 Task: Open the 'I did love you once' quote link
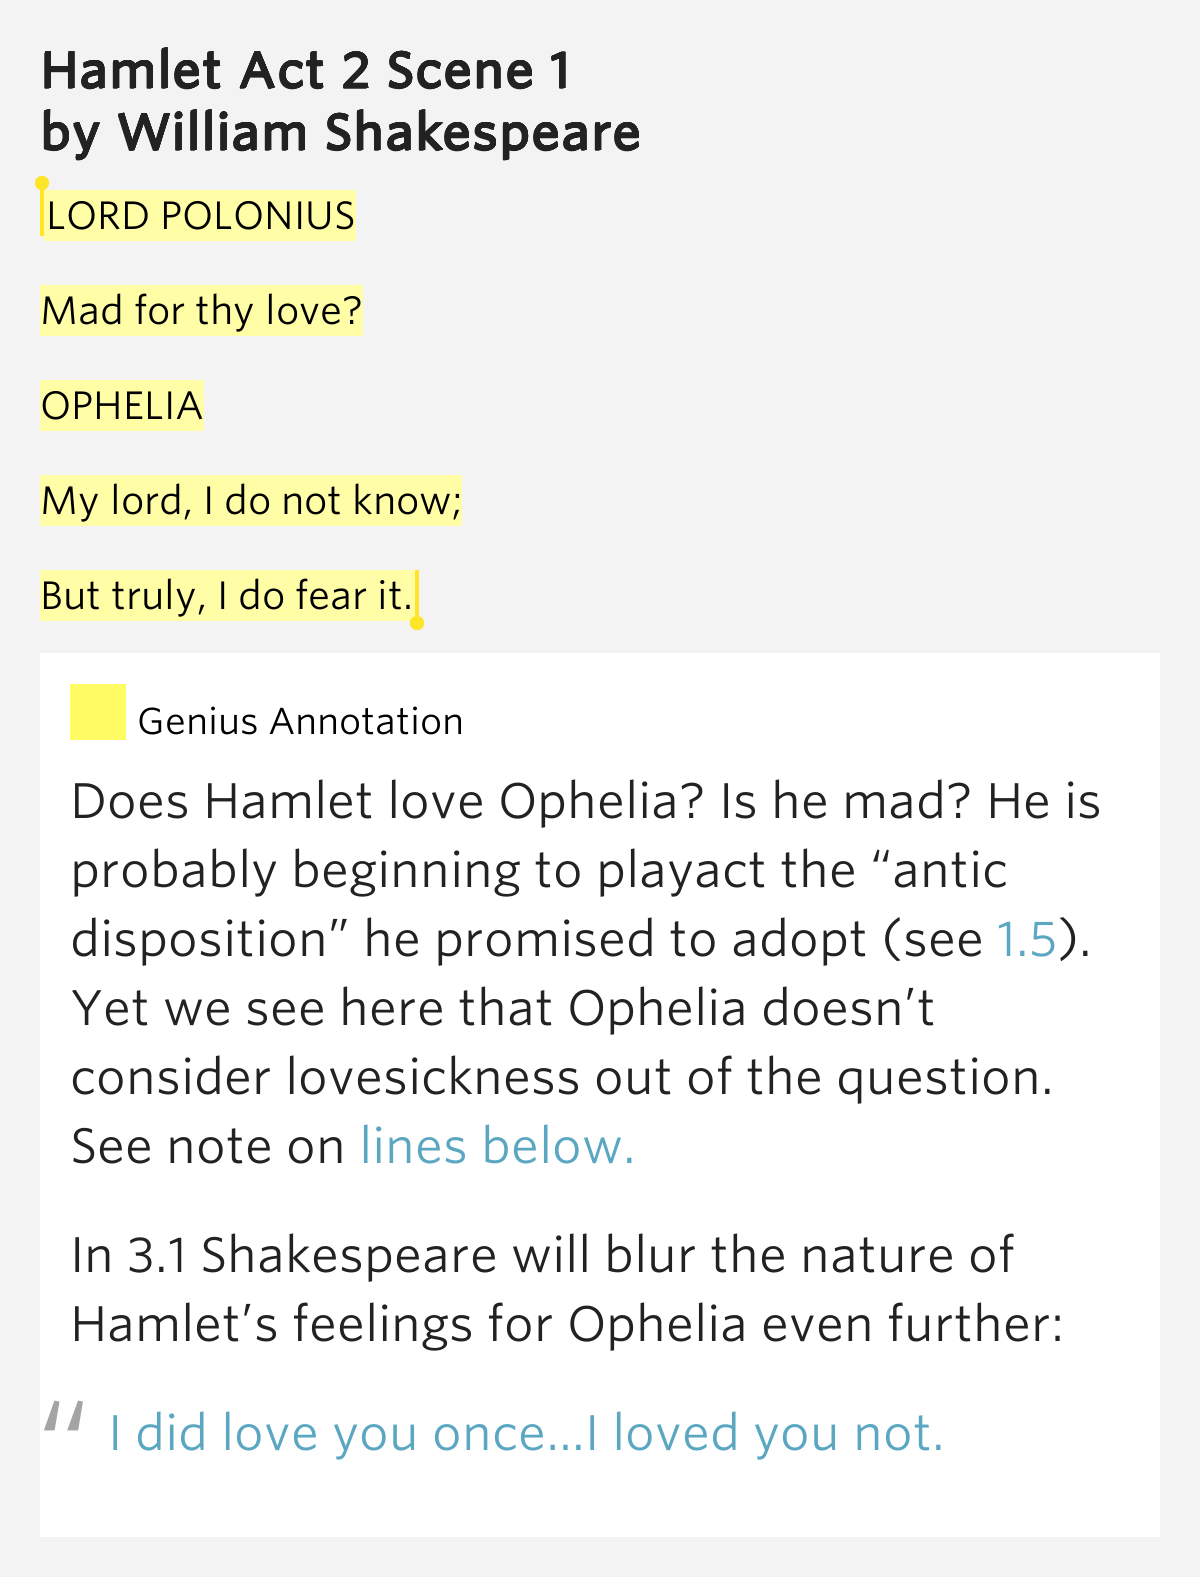tap(526, 1433)
